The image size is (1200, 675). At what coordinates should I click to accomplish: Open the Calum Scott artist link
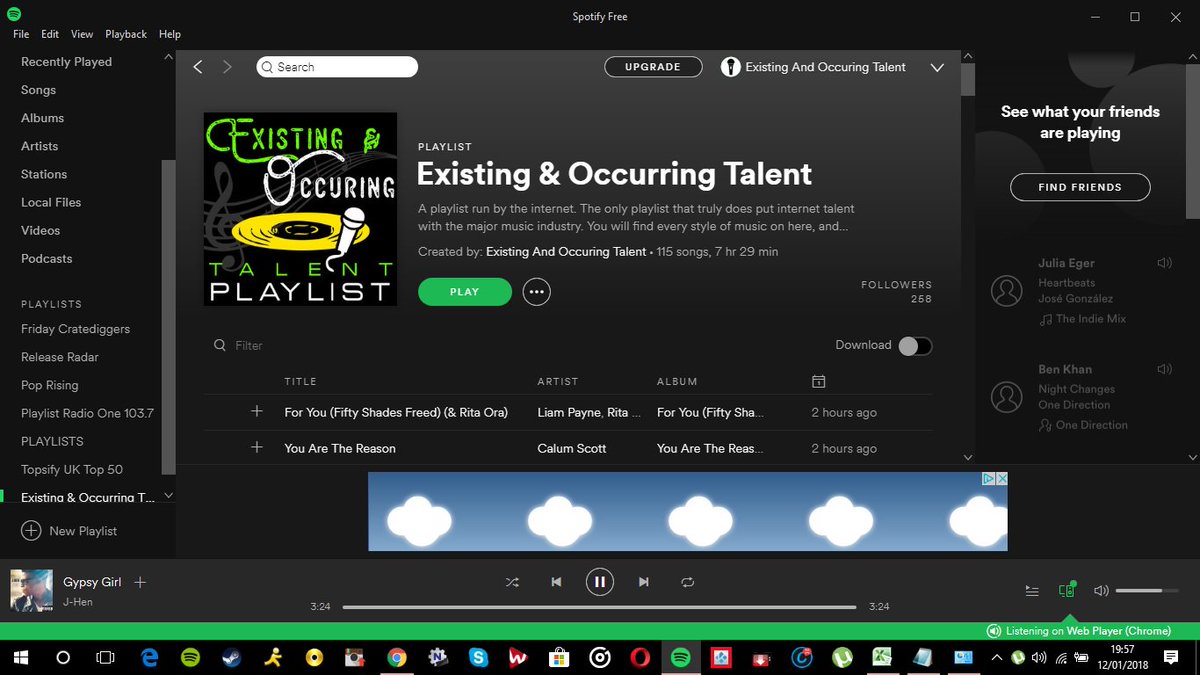[572, 448]
